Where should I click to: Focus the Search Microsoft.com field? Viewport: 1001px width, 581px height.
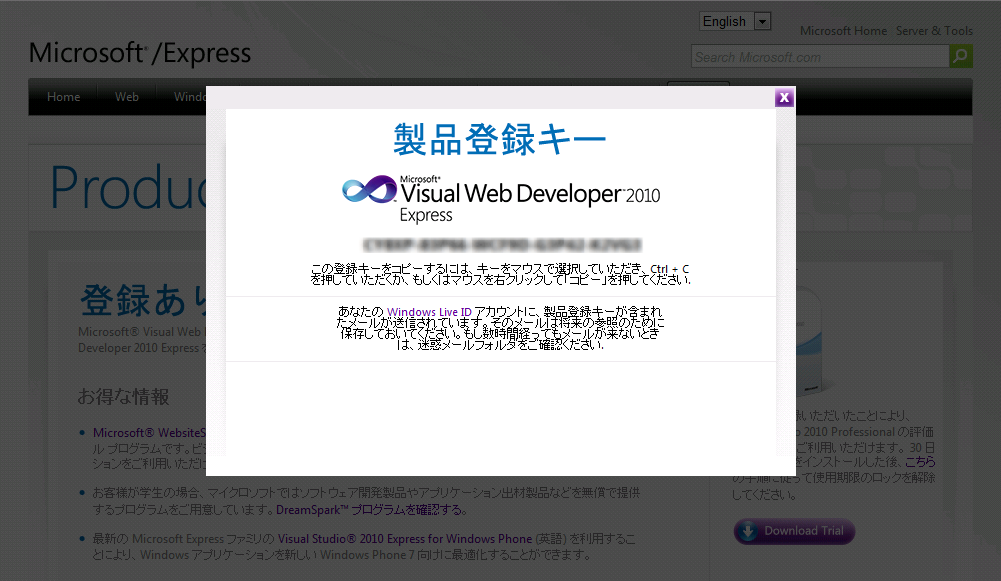pyautogui.click(x=820, y=57)
